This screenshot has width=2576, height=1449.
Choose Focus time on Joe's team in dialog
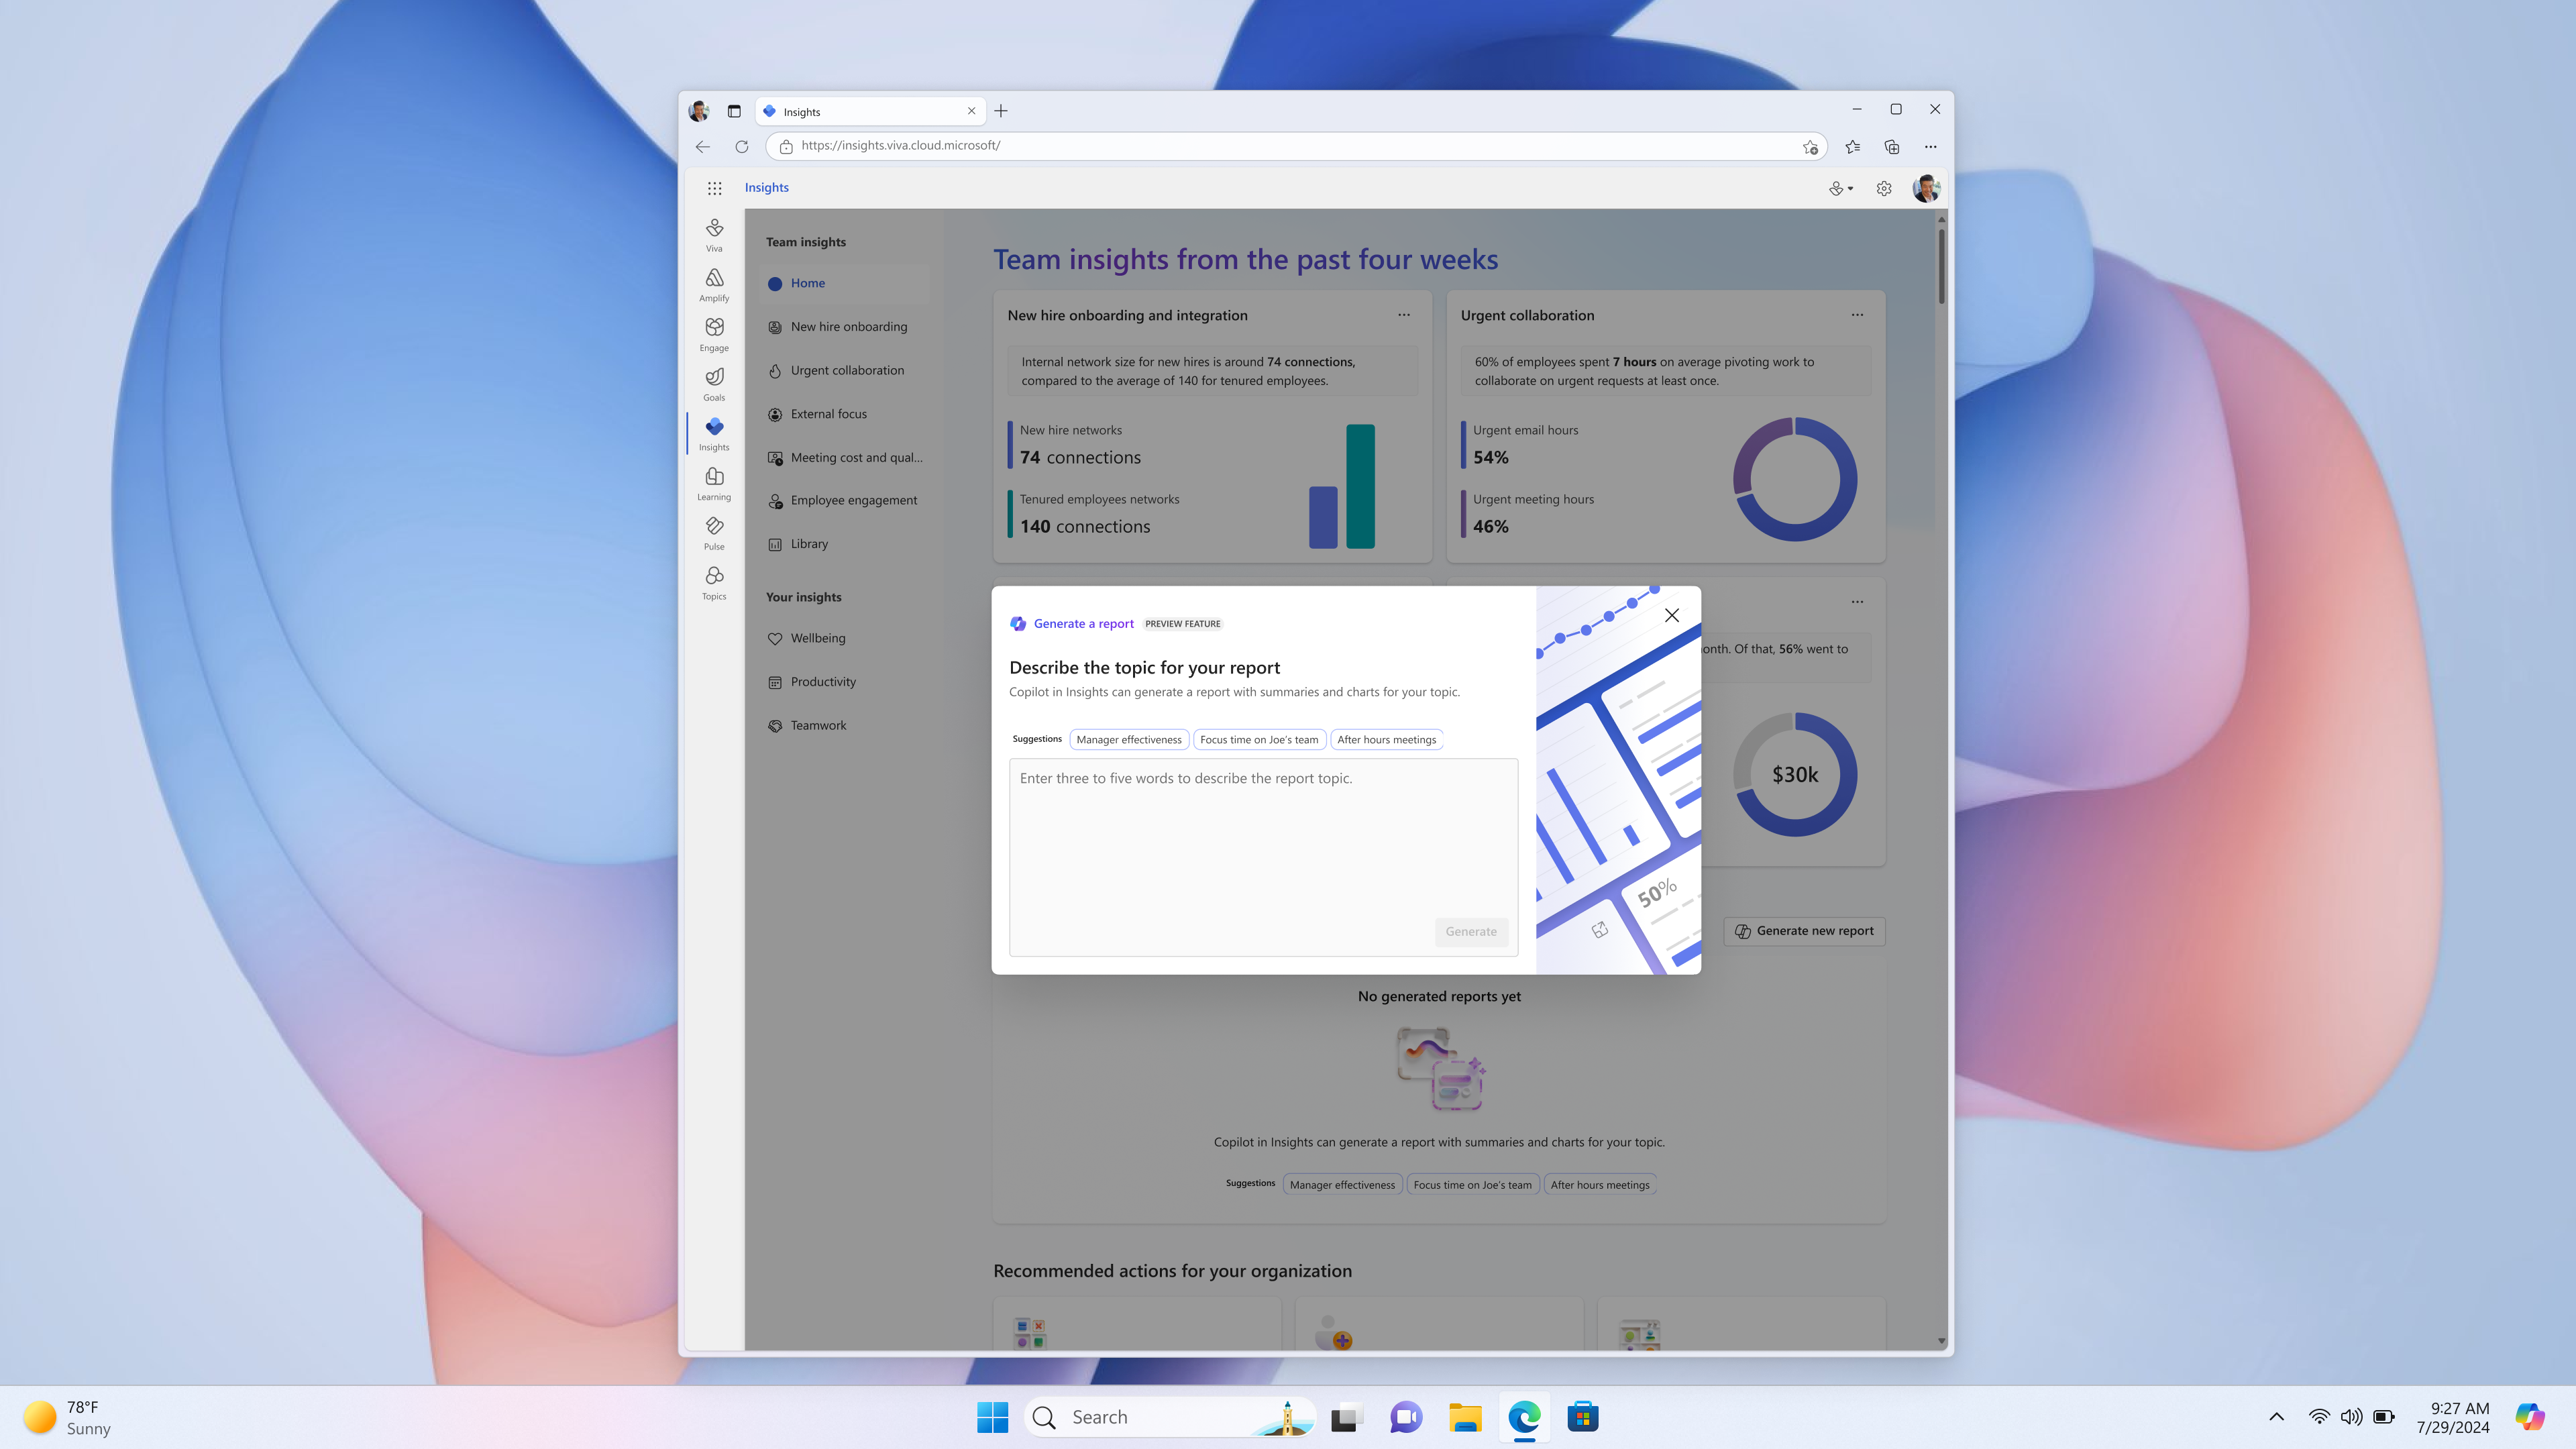pos(1259,740)
